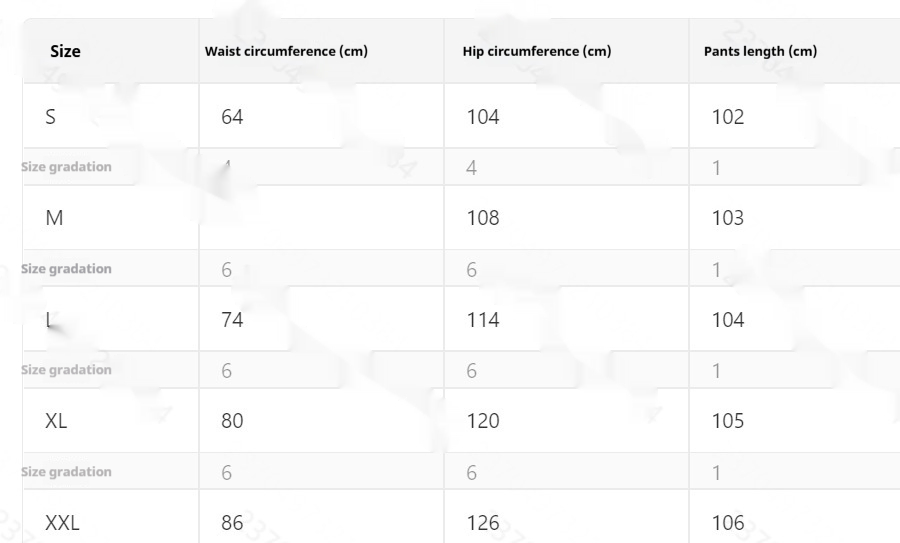Select pants length value 103
The width and height of the screenshot is (900, 543).
(728, 219)
